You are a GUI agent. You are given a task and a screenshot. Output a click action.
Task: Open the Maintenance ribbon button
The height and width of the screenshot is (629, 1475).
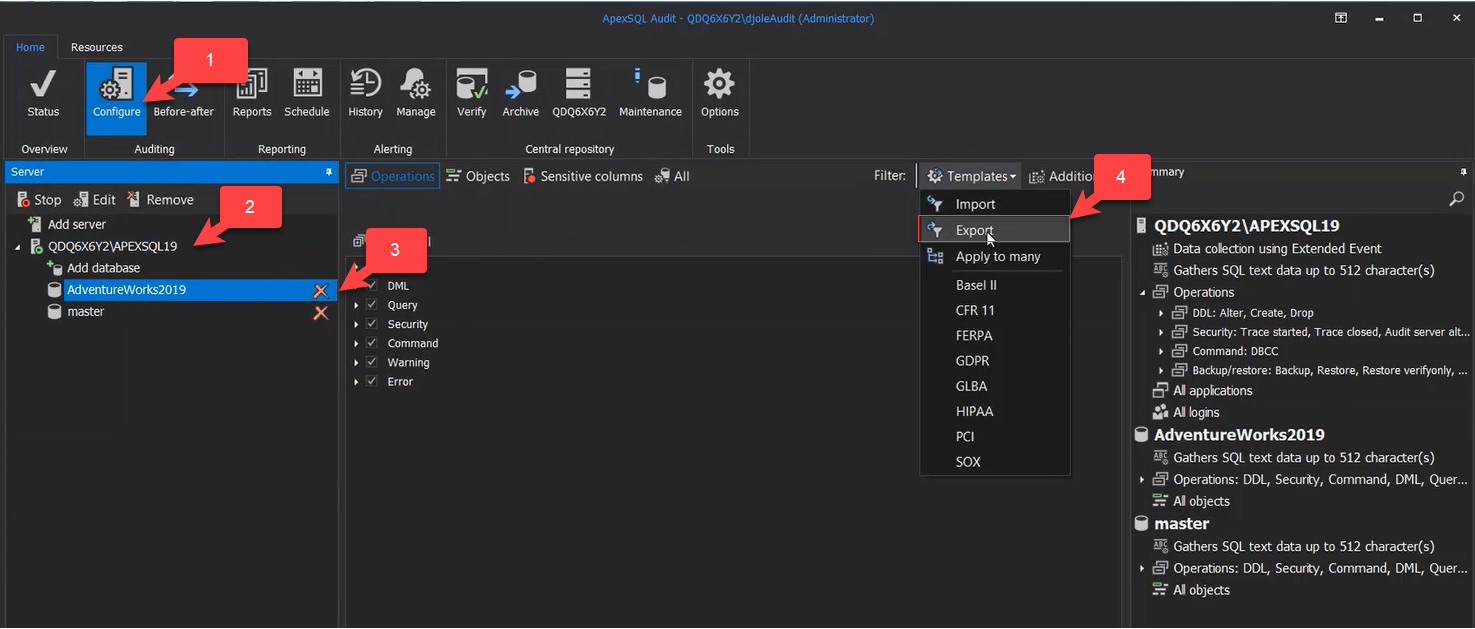point(650,94)
